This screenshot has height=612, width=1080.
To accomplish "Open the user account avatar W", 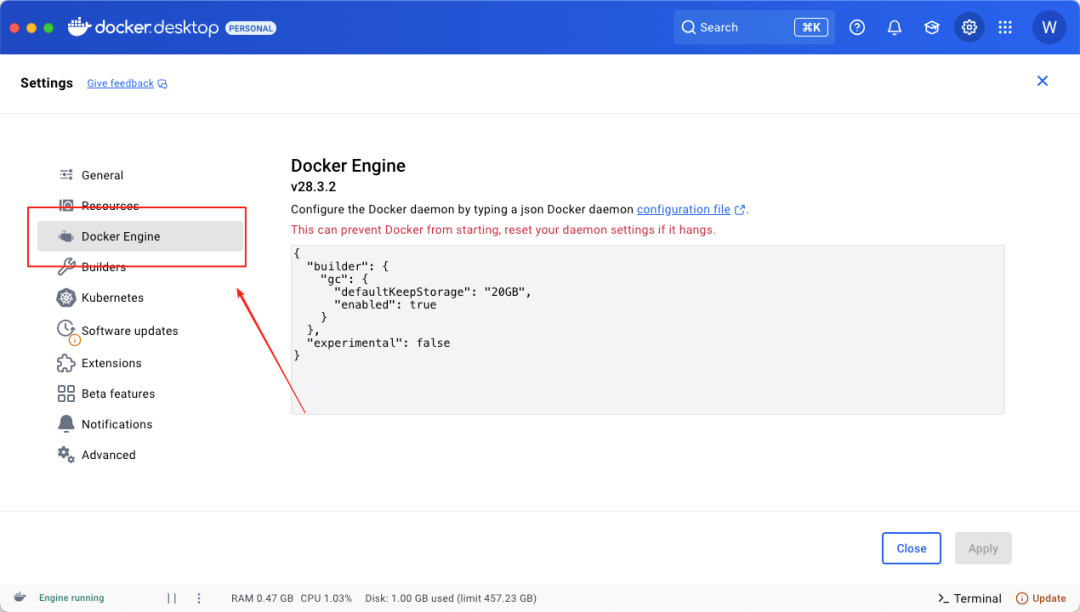I will [x=1049, y=28].
